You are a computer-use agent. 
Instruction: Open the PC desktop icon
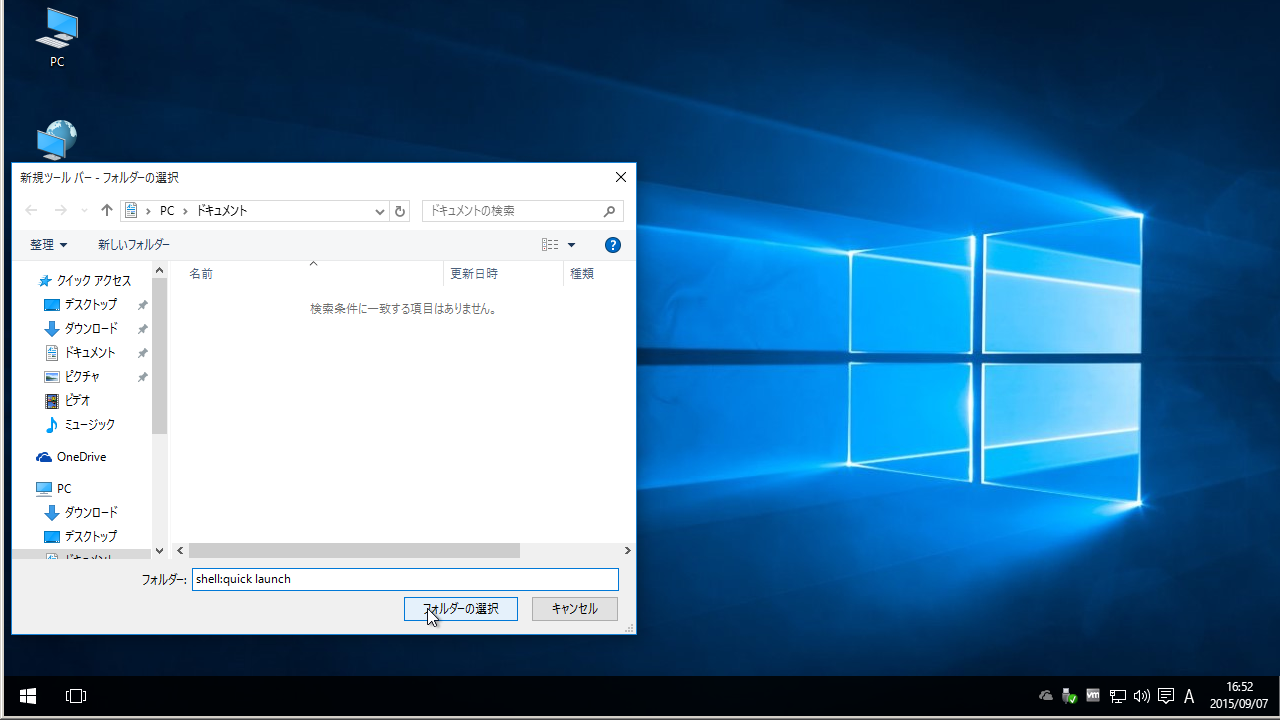(x=57, y=38)
